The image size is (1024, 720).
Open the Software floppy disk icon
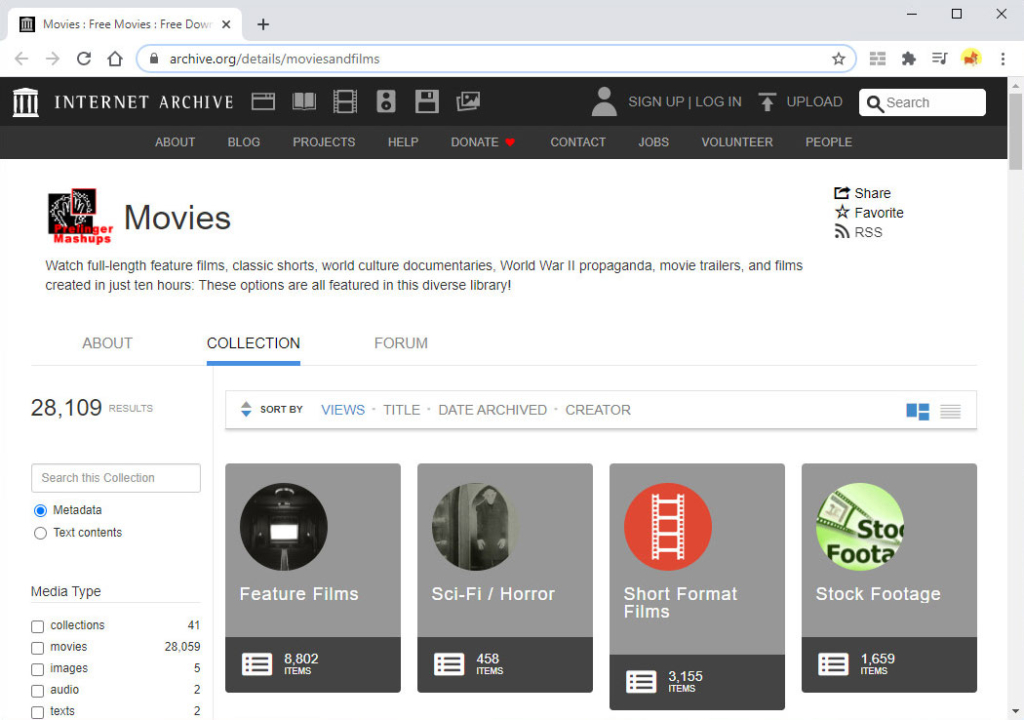point(426,101)
